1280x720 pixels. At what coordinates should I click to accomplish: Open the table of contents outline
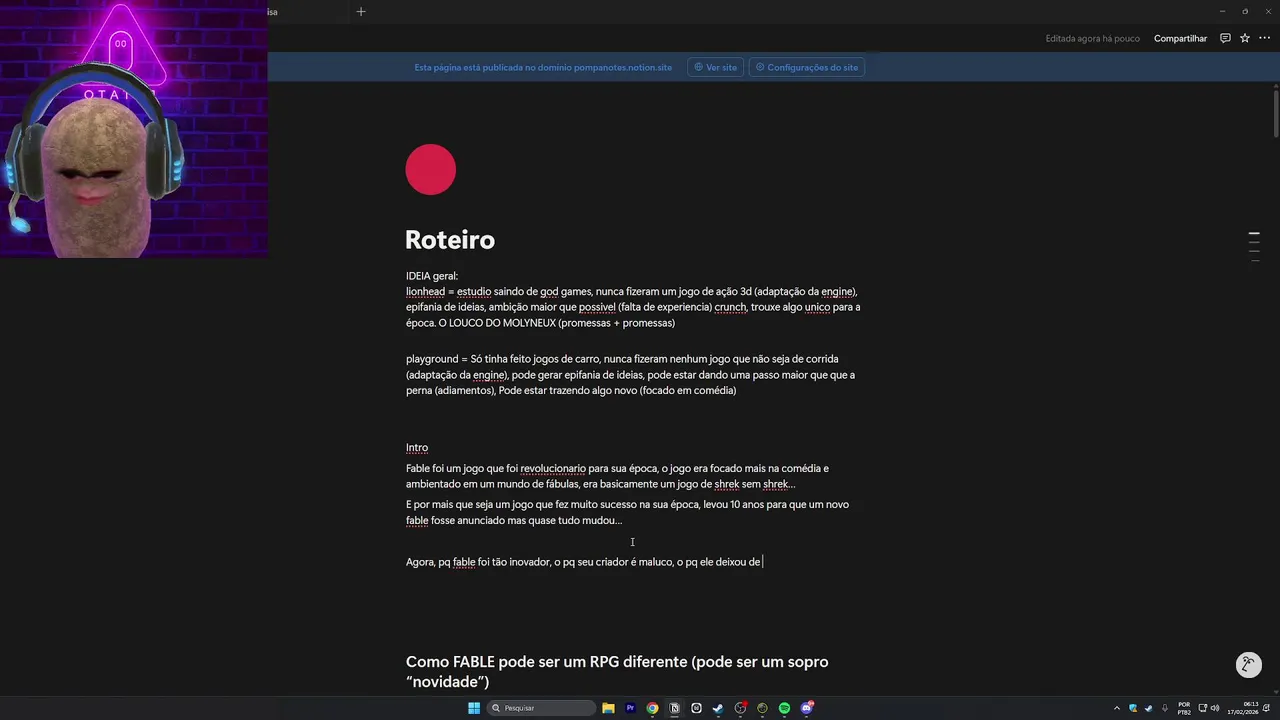coord(1254,246)
